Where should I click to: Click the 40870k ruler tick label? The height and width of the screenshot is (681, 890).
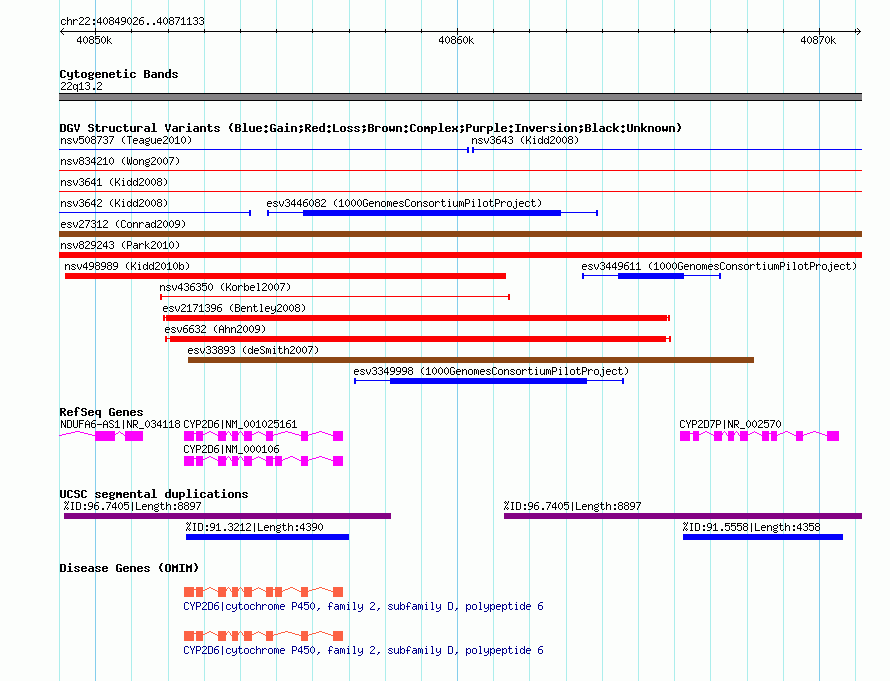click(818, 40)
